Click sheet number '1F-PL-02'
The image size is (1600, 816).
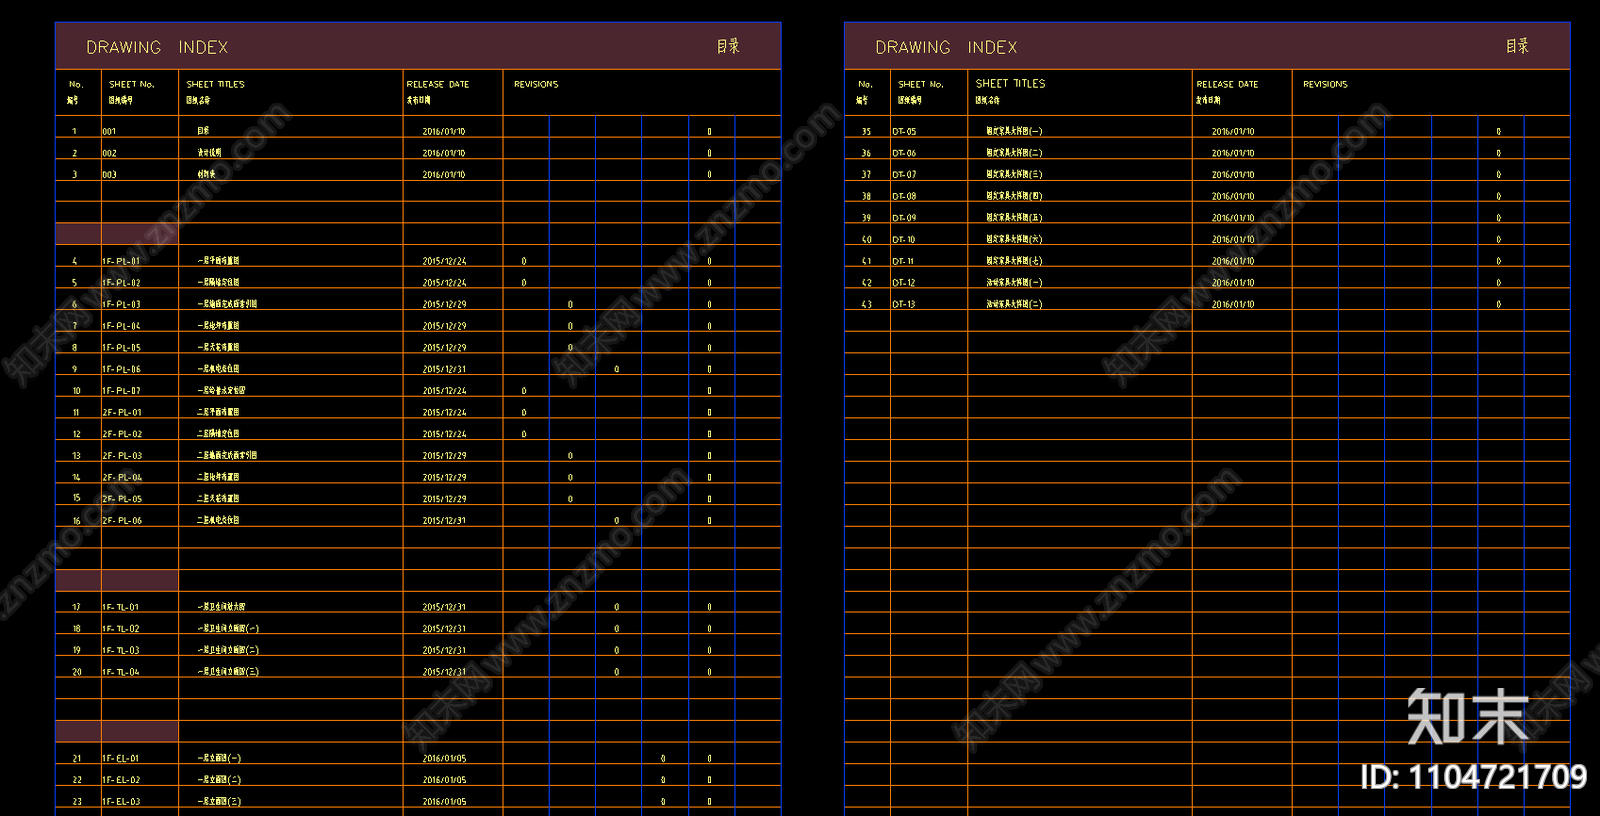tap(121, 283)
